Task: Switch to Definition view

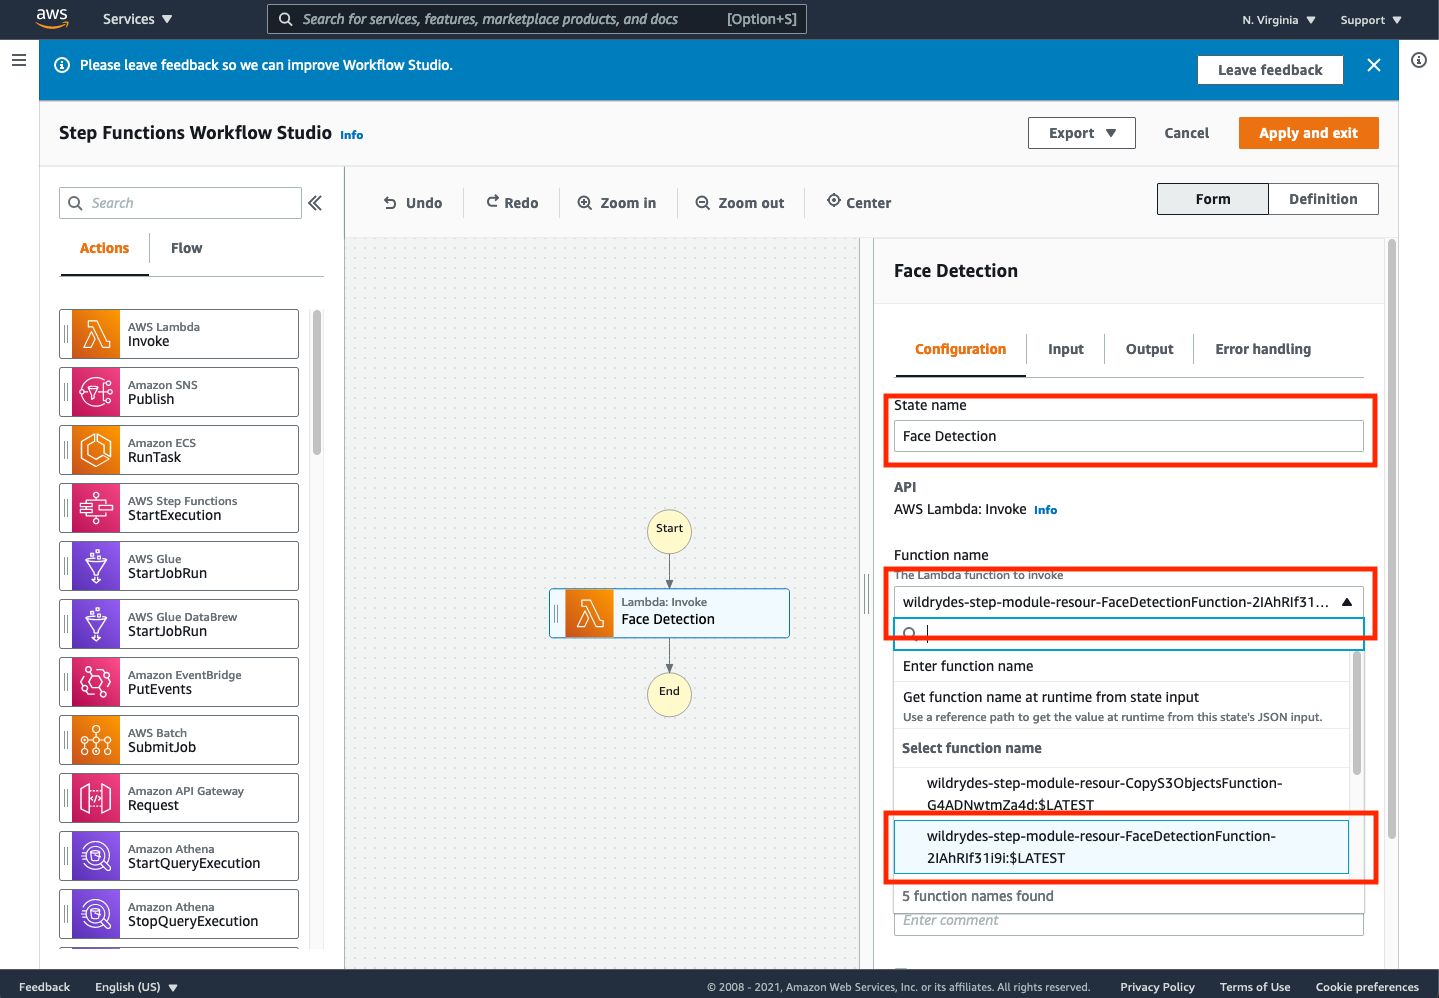Action: tap(1323, 199)
